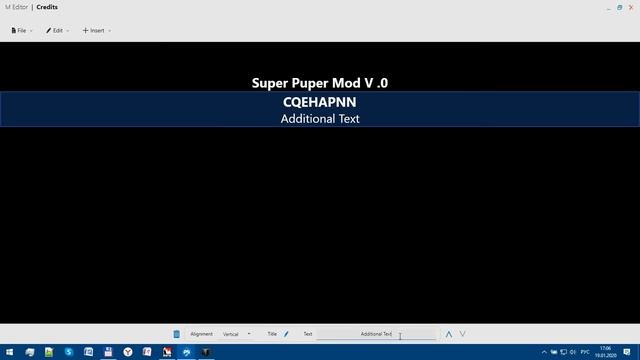The height and width of the screenshot is (360, 640).
Task: Open Skype from the taskbar
Action: 68,352
